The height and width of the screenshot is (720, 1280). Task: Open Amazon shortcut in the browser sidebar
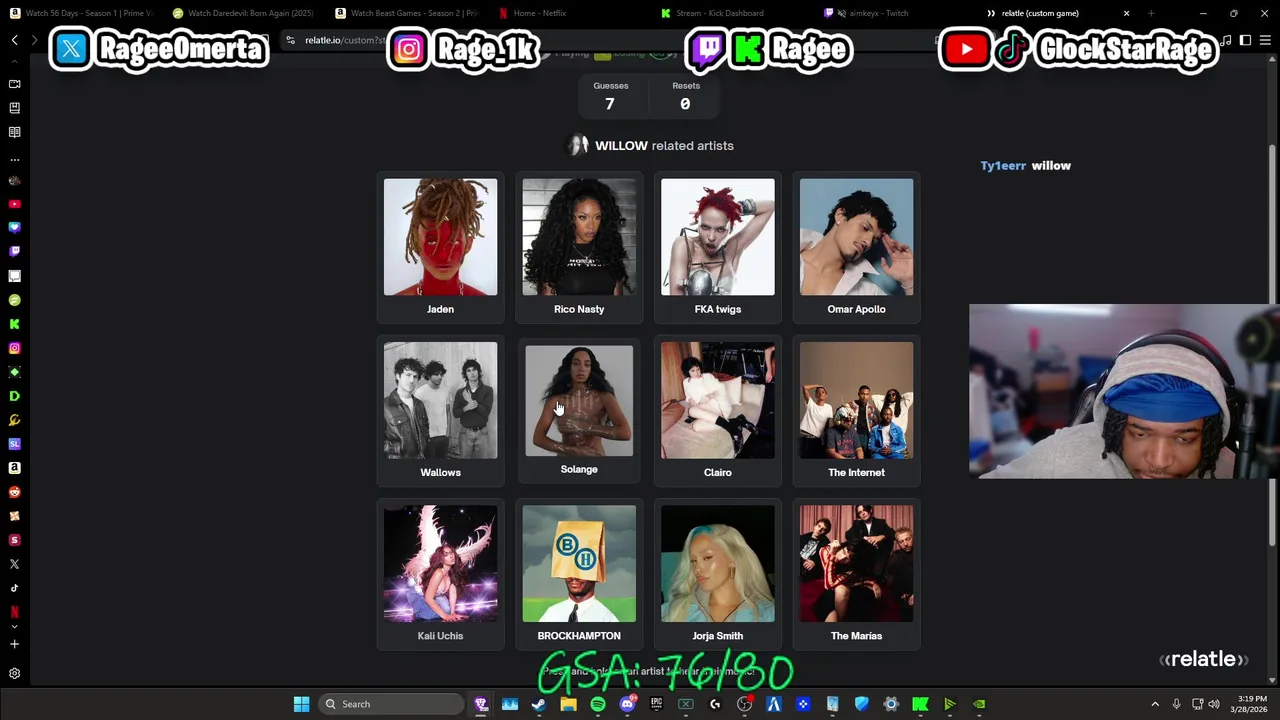click(x=14, y=468)
